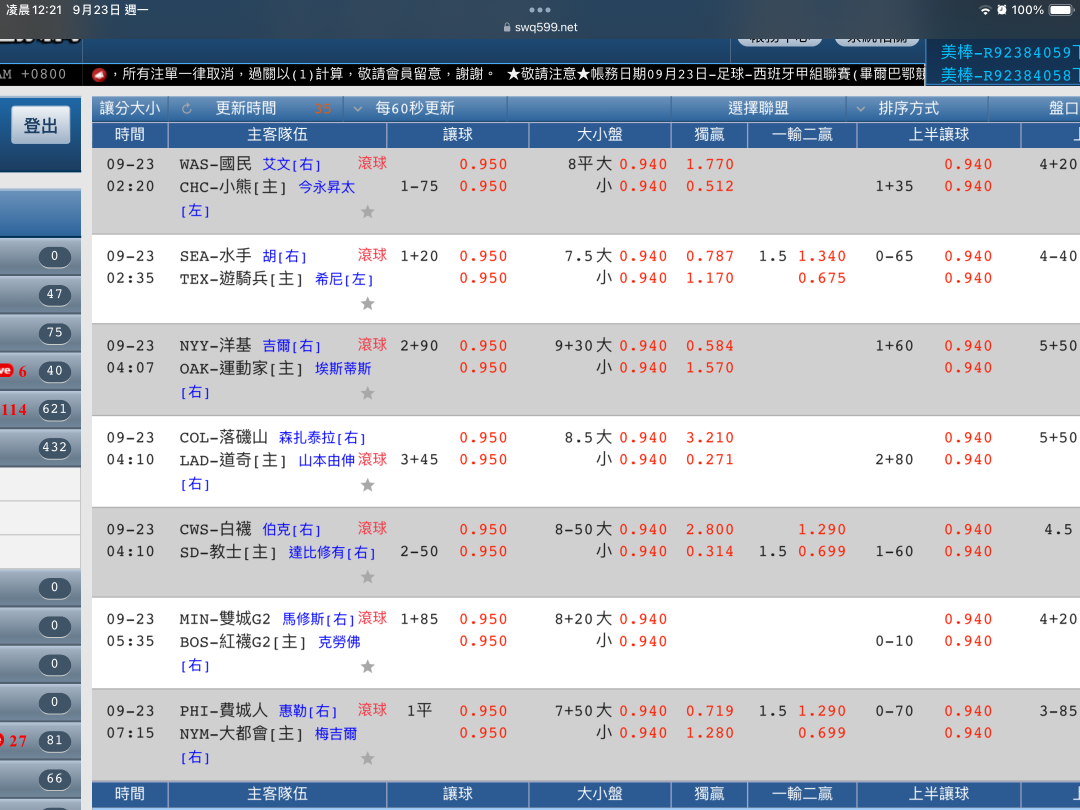Screen dimensions: 1080x810
Task: Select OAK-運動家 moneyline odds 1.570
Action: pos(709,368)
